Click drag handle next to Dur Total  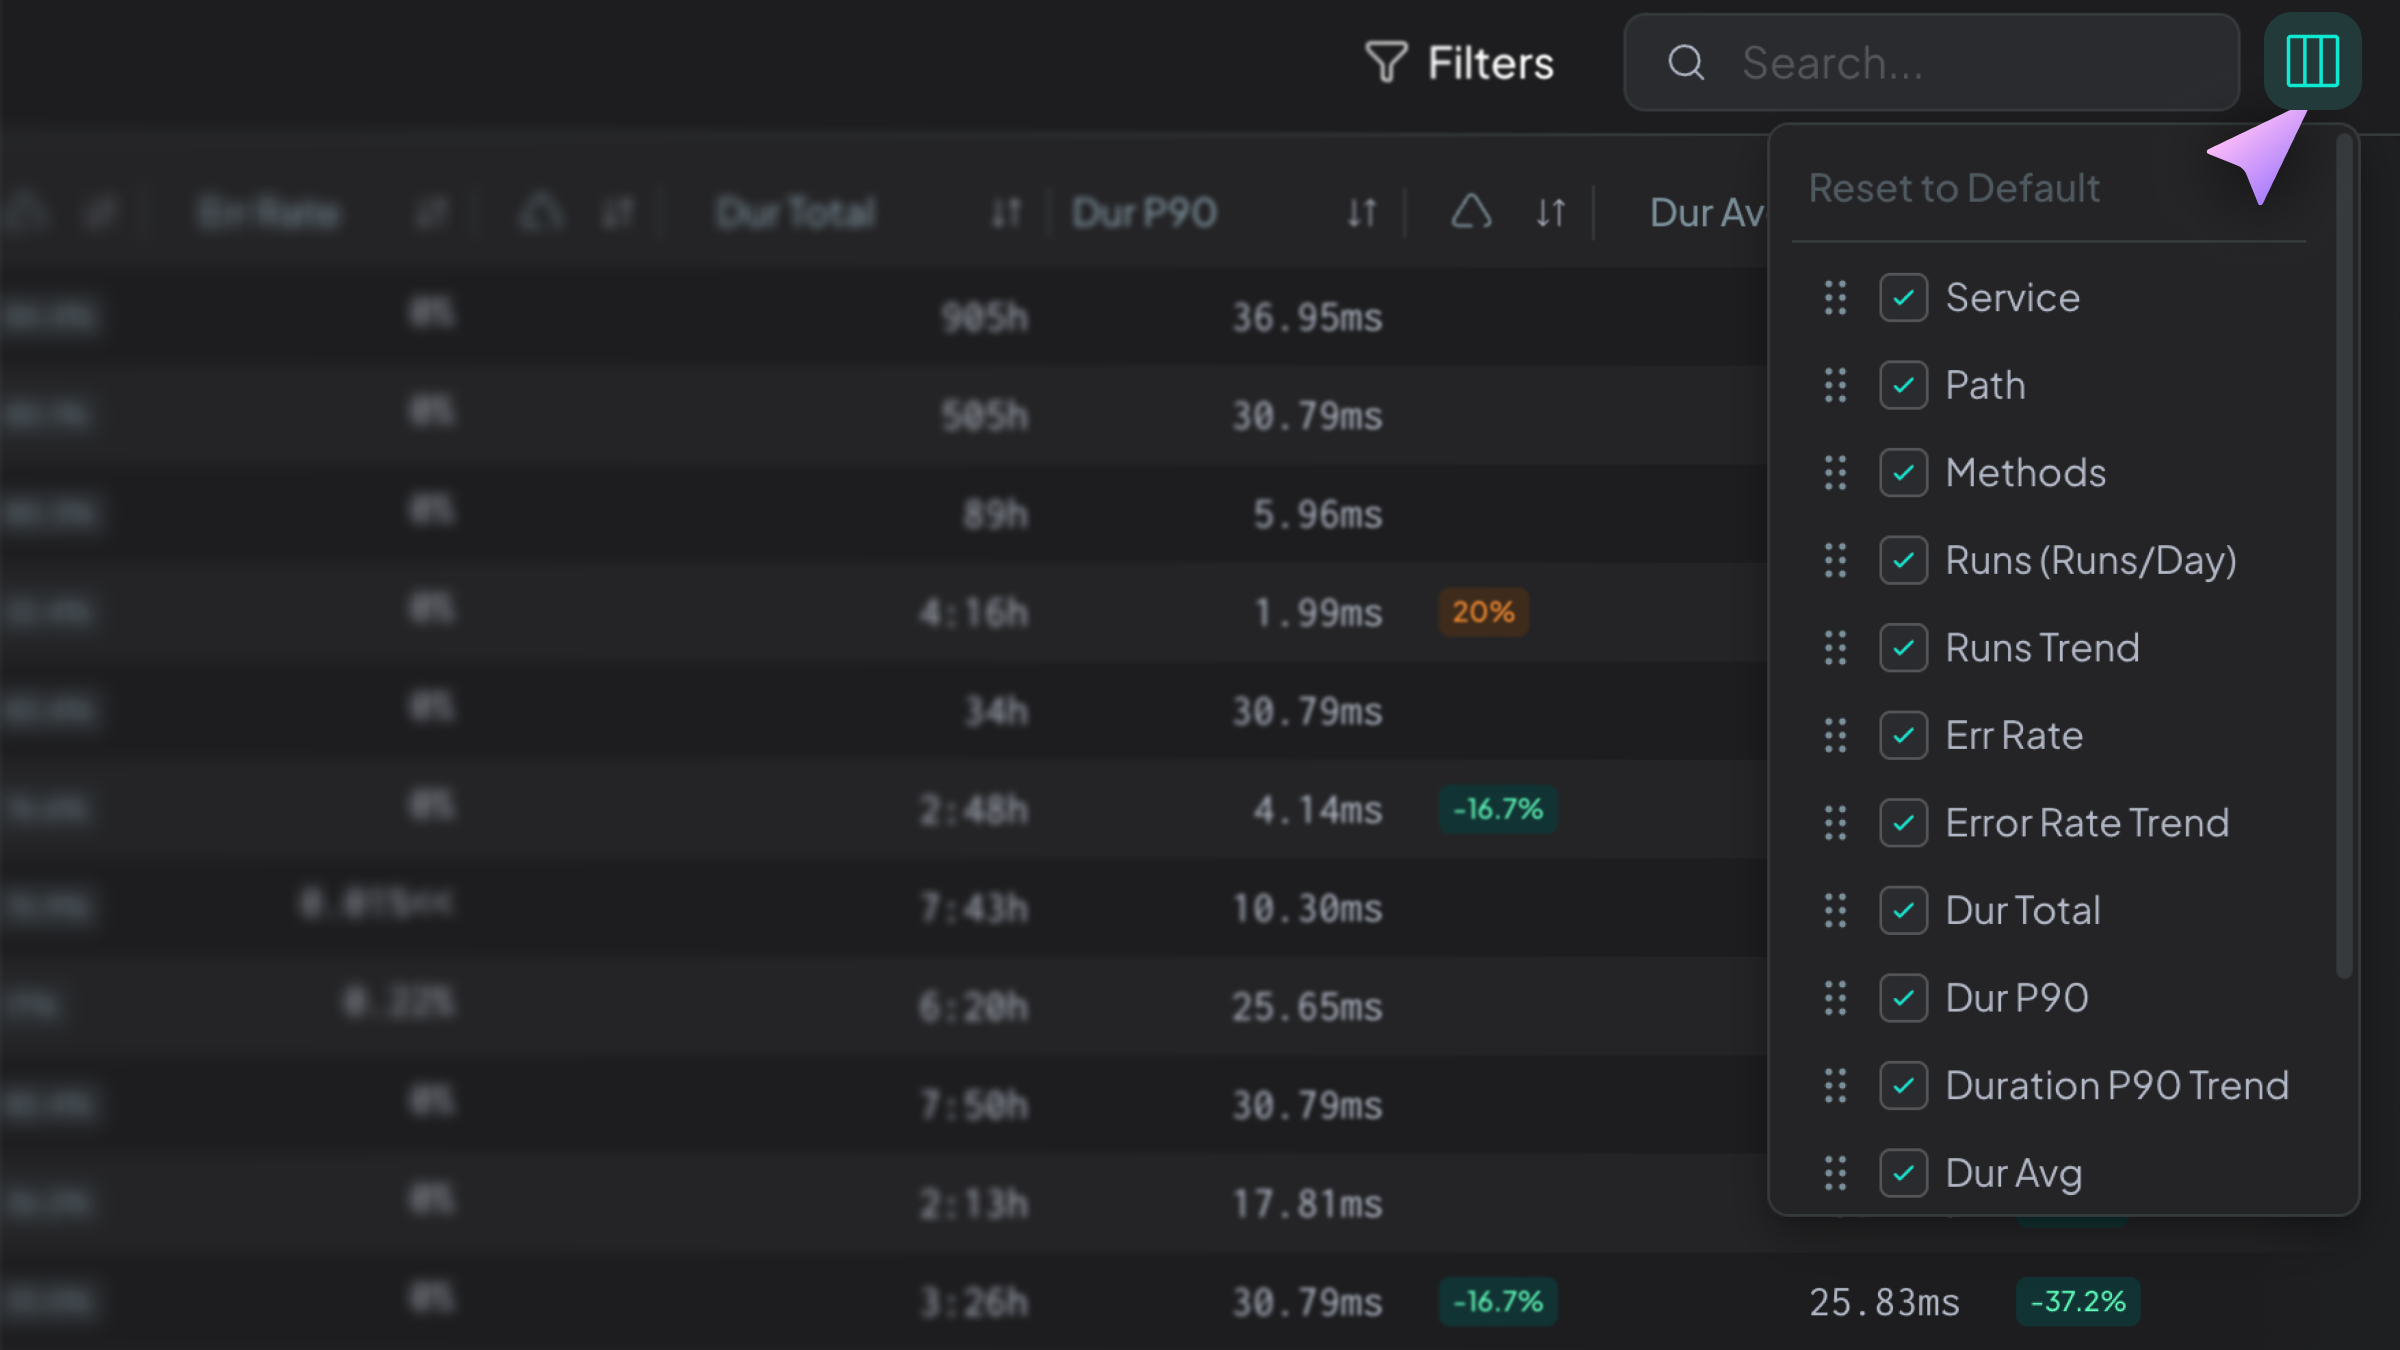pyautogui.click(x=1835, y=911)
